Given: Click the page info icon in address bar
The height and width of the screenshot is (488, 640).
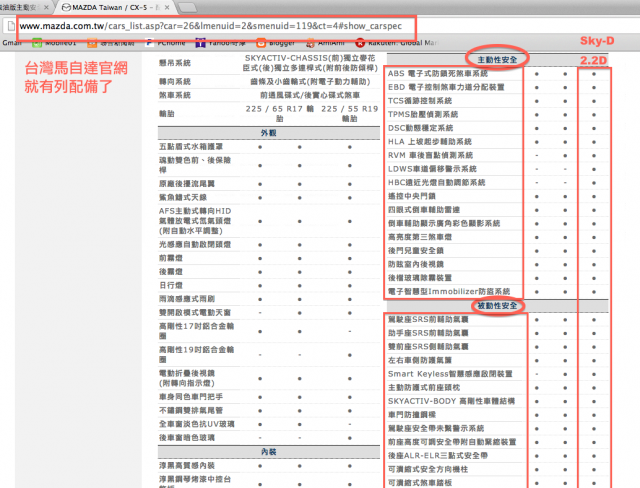Looking at the screenshot, I should coord(11,27).
